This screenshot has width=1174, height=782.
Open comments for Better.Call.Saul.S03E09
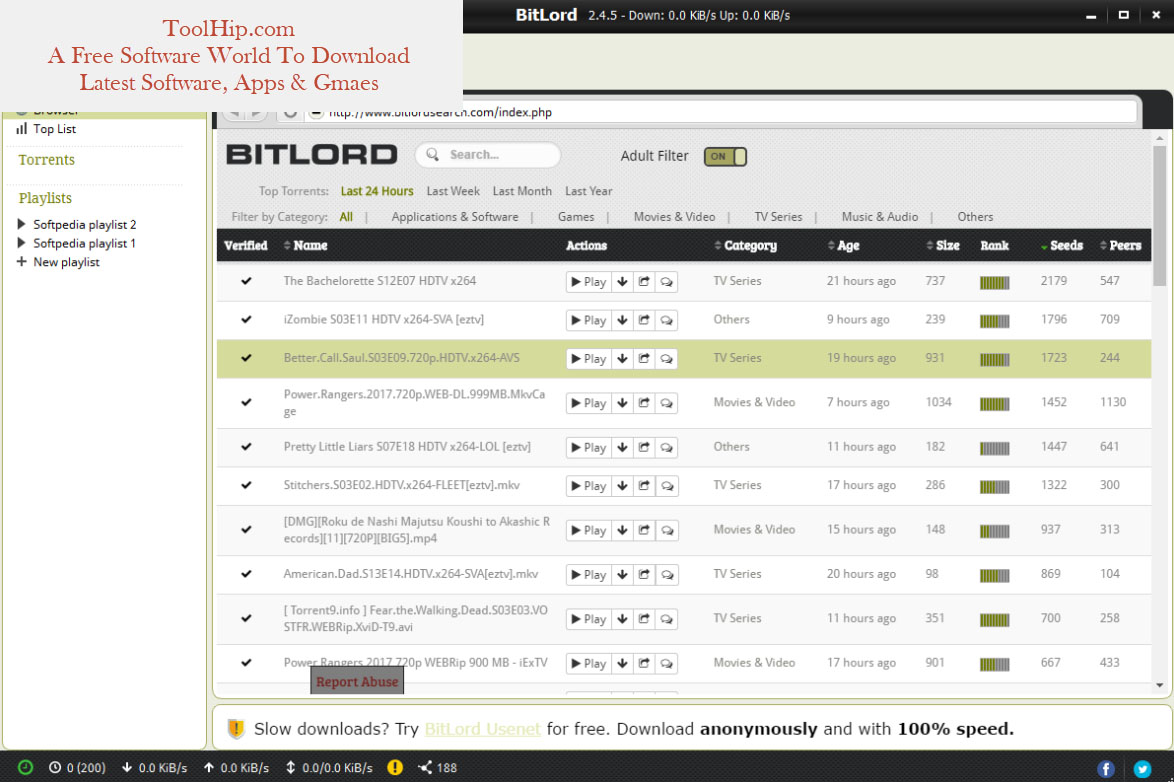tap(666, 359)
